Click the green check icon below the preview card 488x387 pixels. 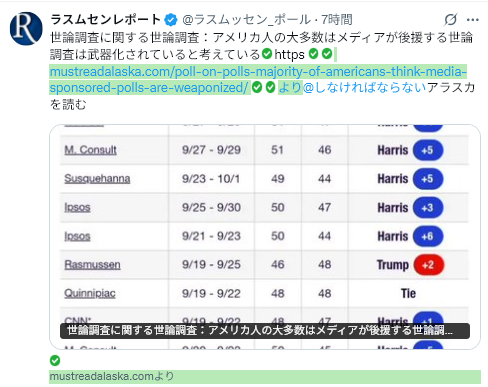point(55,360)
